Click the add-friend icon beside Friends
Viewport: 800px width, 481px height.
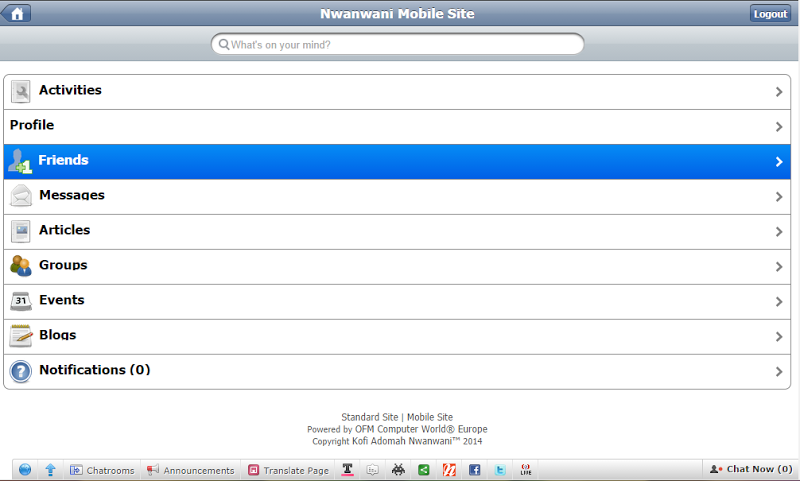[x=20, y=161]
